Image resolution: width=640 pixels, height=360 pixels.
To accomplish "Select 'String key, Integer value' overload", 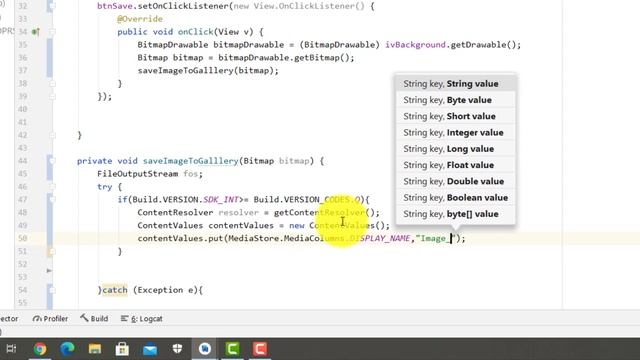I will (x=456, y=133).
